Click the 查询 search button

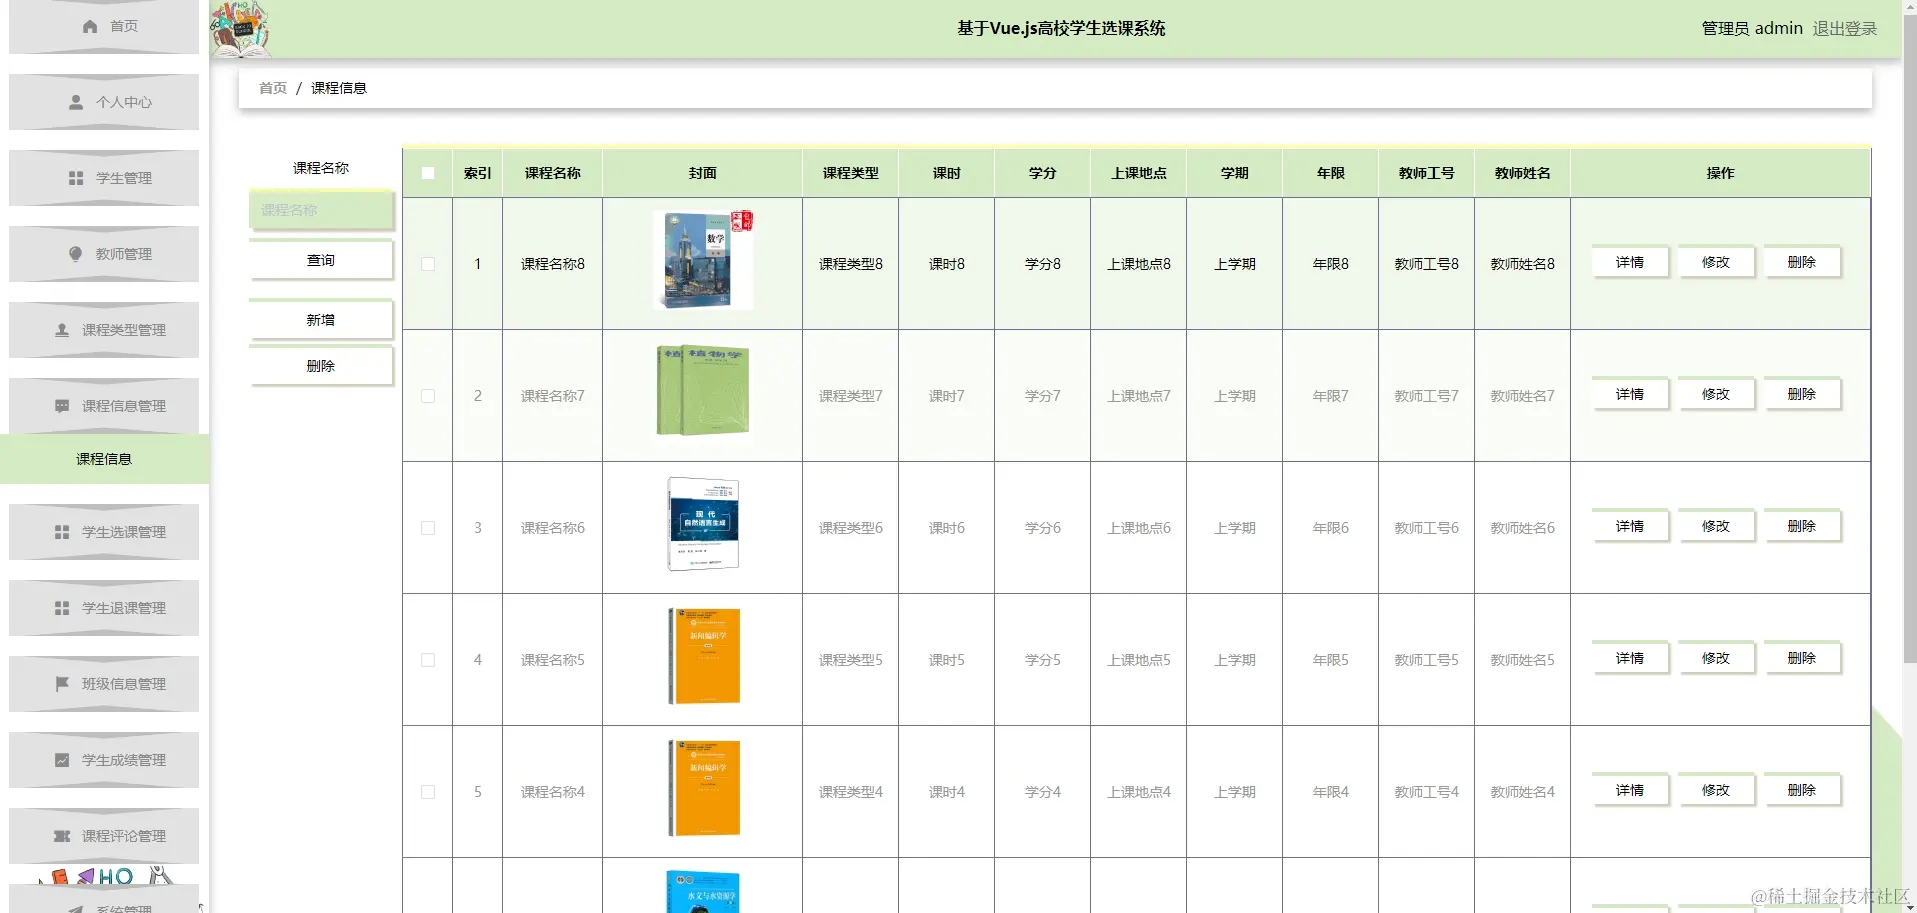click(x=320, y=259)
